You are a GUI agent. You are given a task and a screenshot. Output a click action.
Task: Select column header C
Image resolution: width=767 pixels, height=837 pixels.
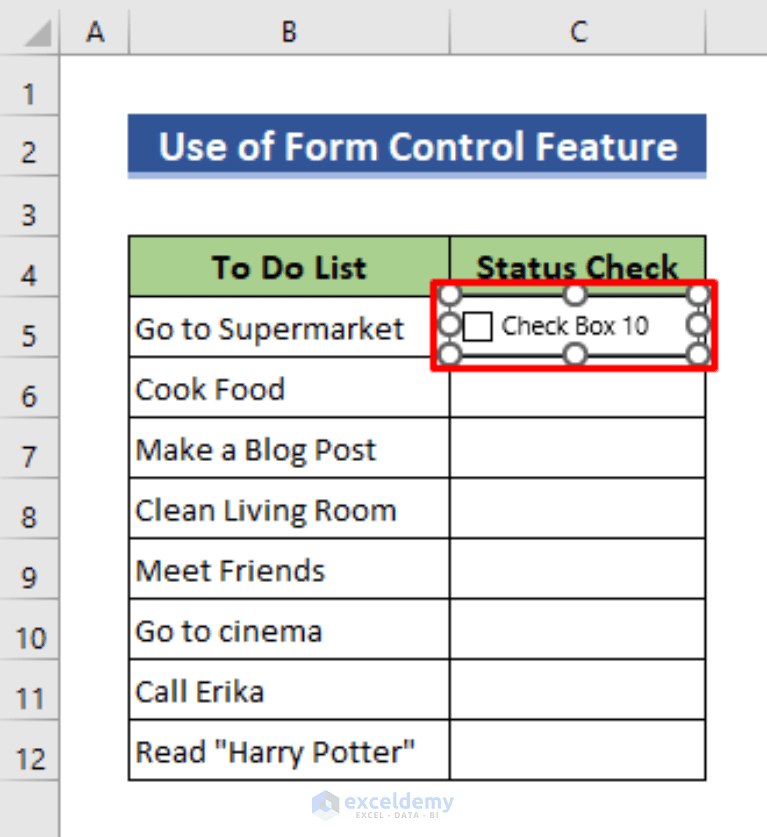point(578,31)
